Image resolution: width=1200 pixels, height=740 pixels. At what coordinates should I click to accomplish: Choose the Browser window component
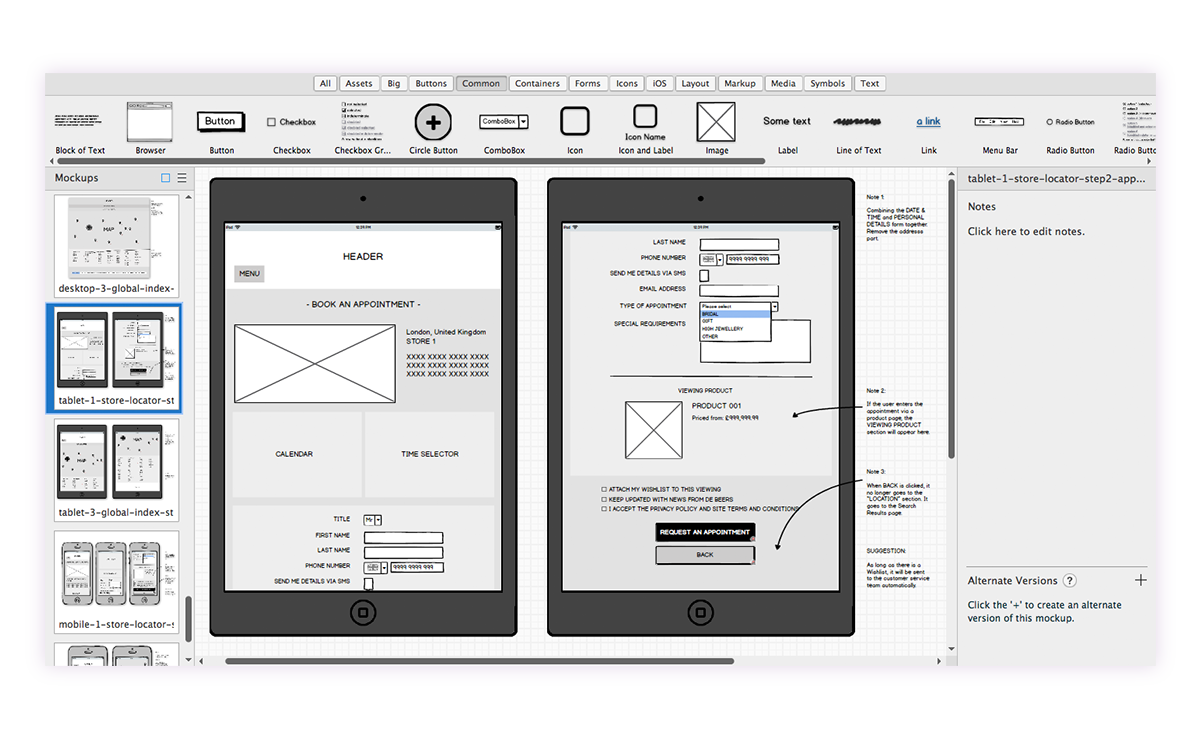[x=150, y=122]
